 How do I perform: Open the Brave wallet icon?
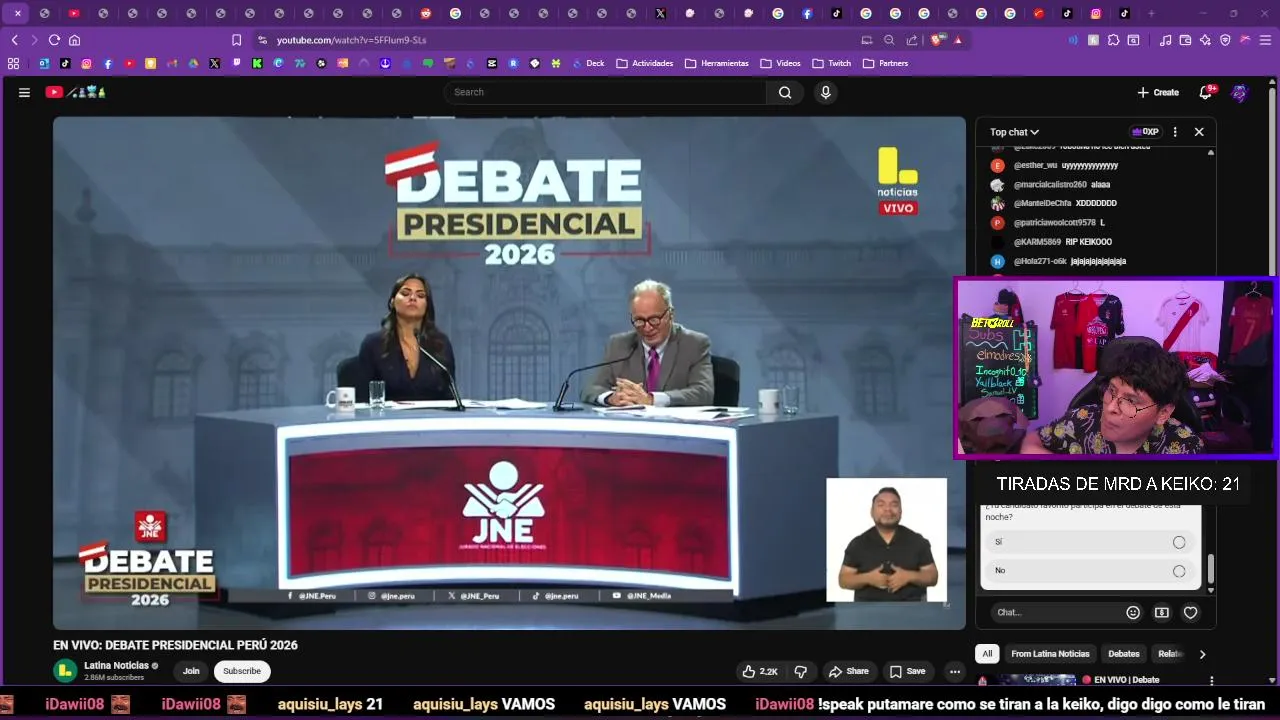tap(1185, 40)
